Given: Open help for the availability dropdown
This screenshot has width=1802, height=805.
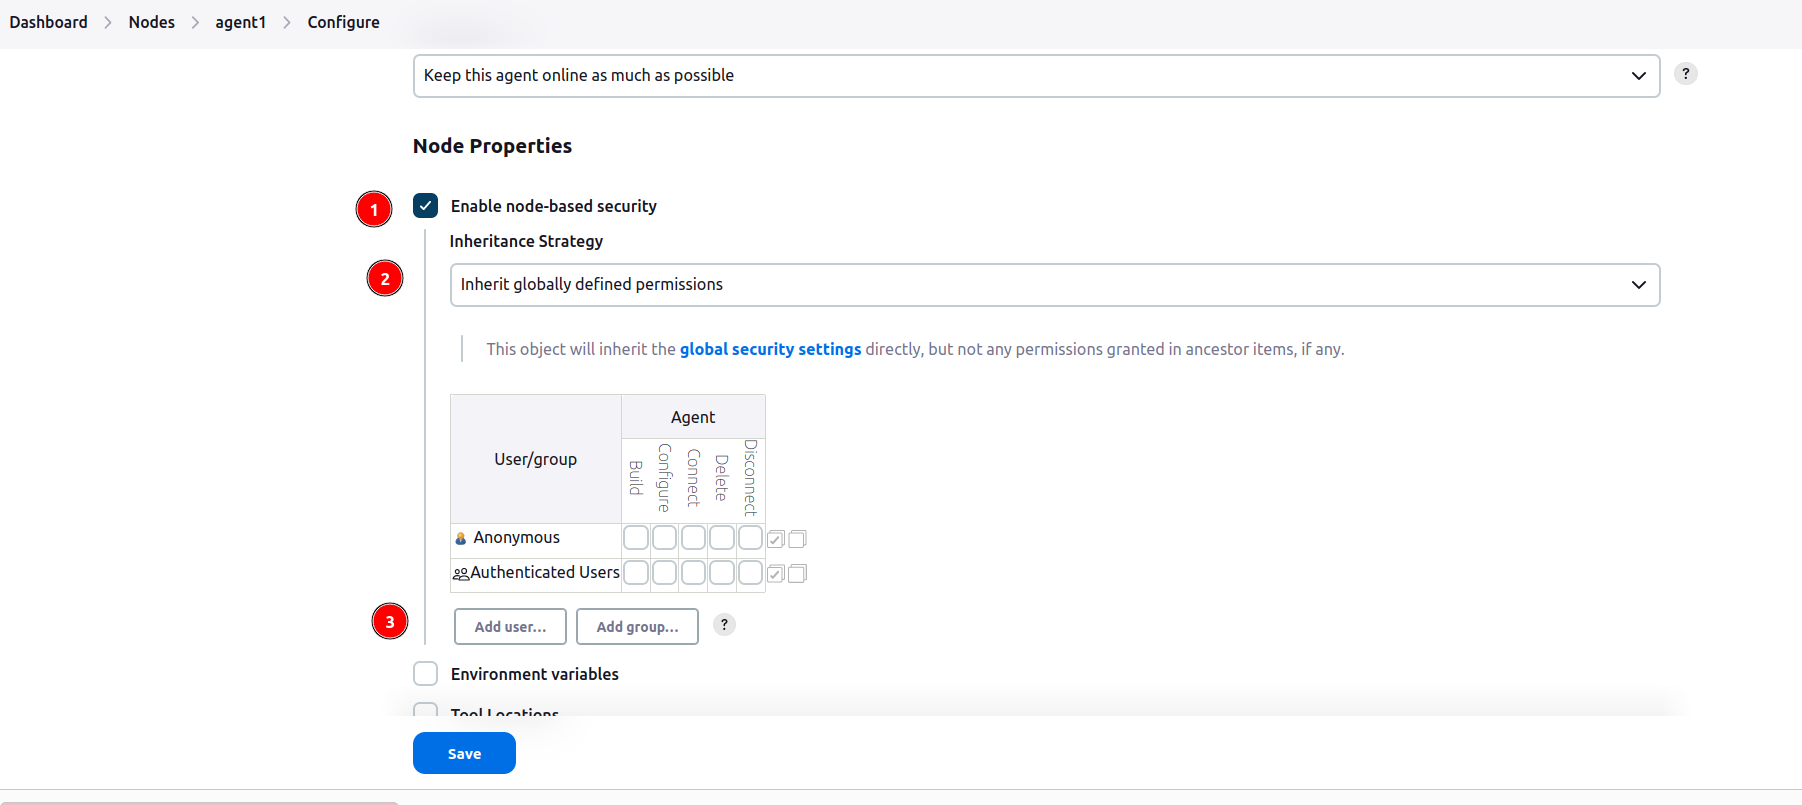Looking at the screenshot, I should [x=1686, y=74].
